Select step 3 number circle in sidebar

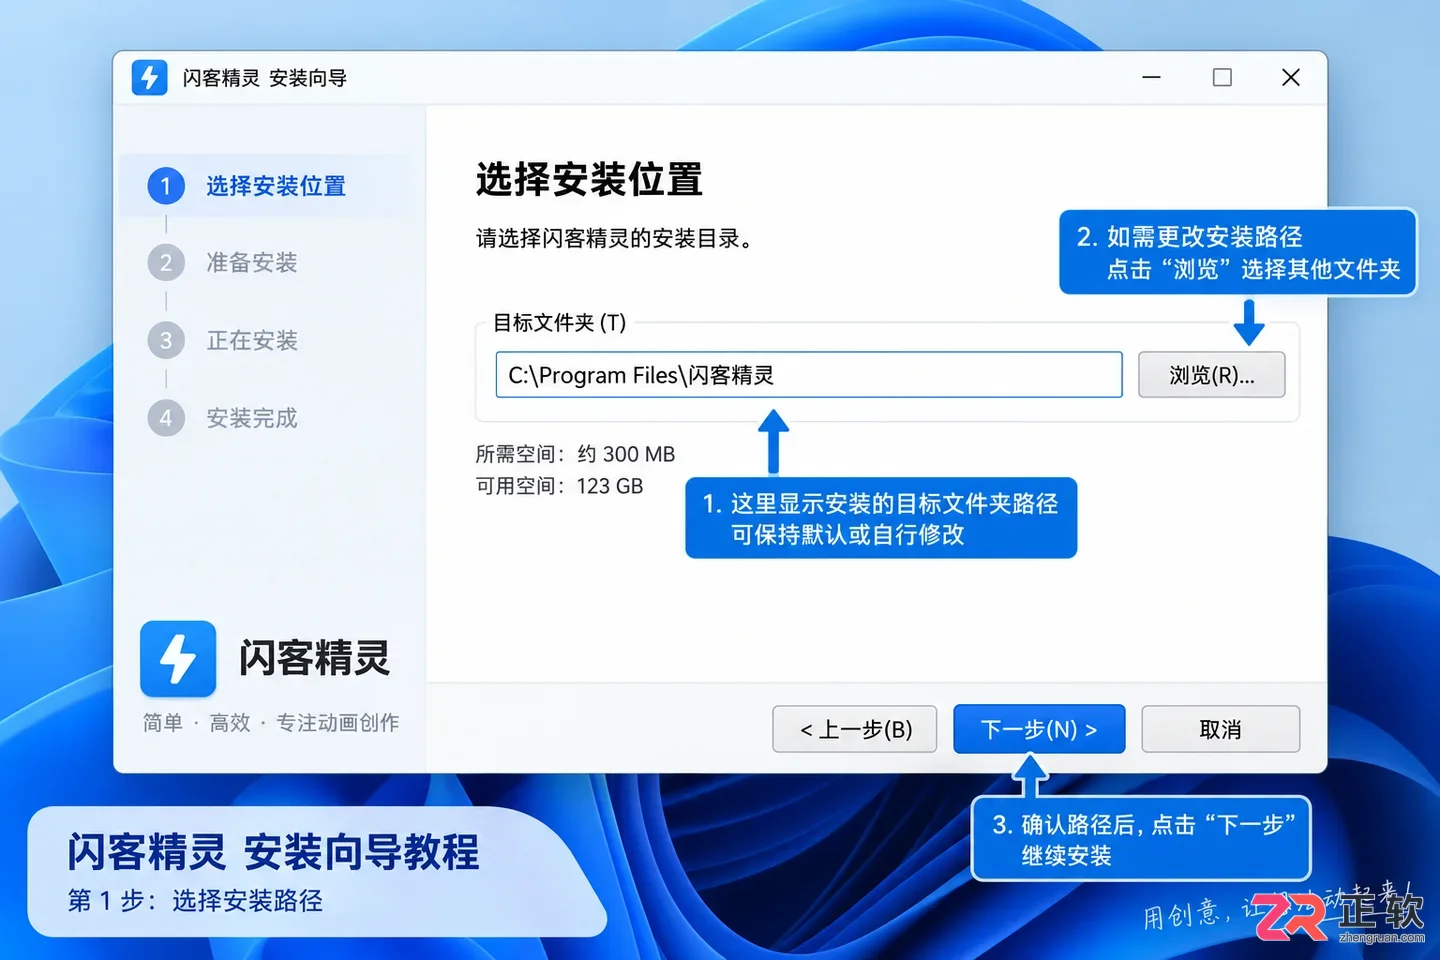[166, 340]
